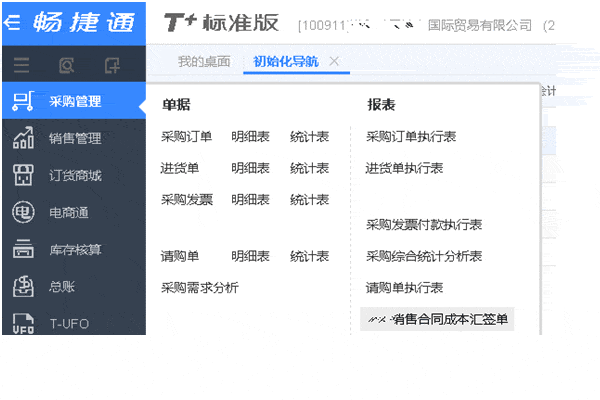Click the money ledger icon for 总账

coord(23,286)
